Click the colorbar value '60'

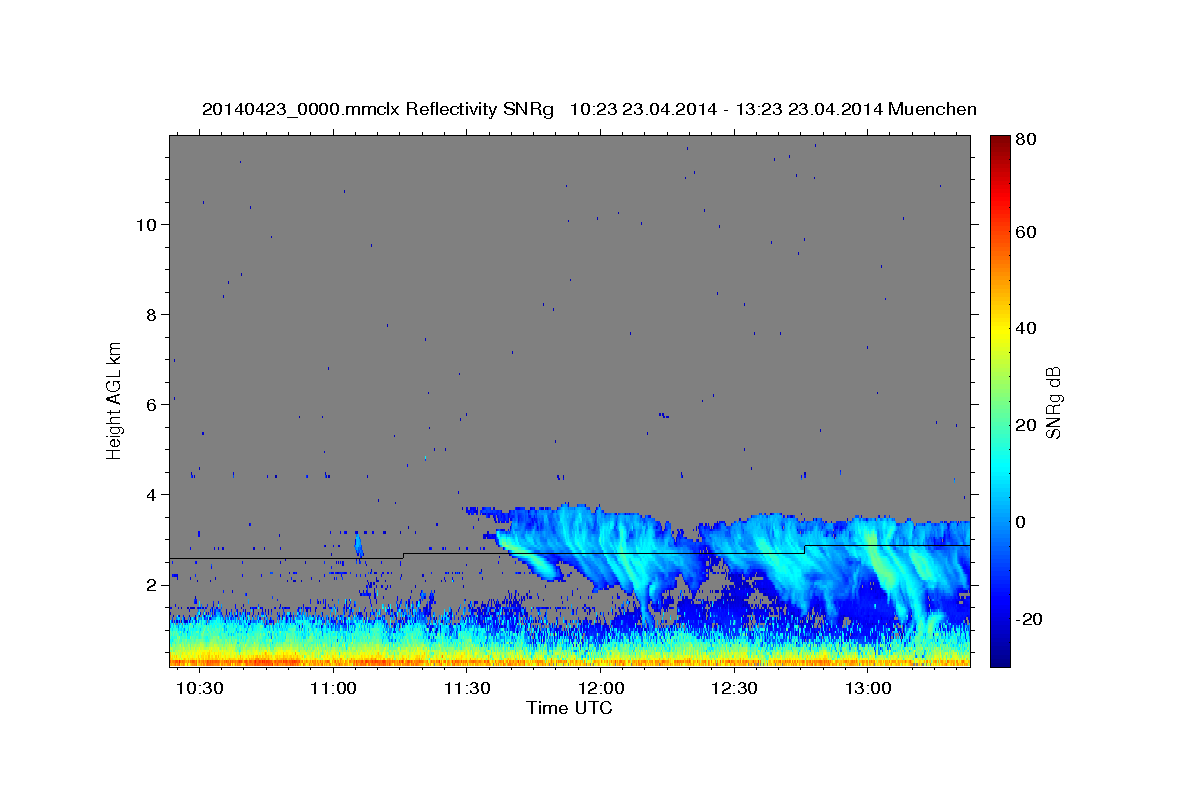coord(1028,232)
